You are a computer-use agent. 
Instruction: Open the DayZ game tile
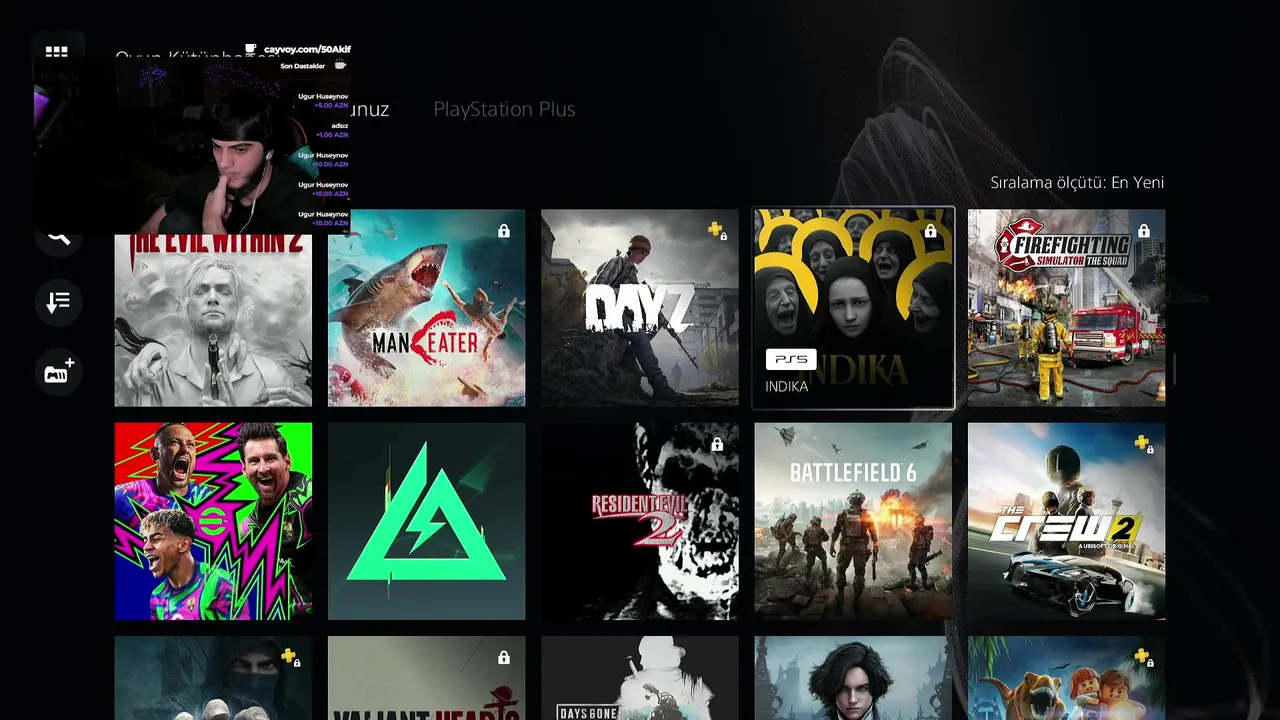pos(640,308)
